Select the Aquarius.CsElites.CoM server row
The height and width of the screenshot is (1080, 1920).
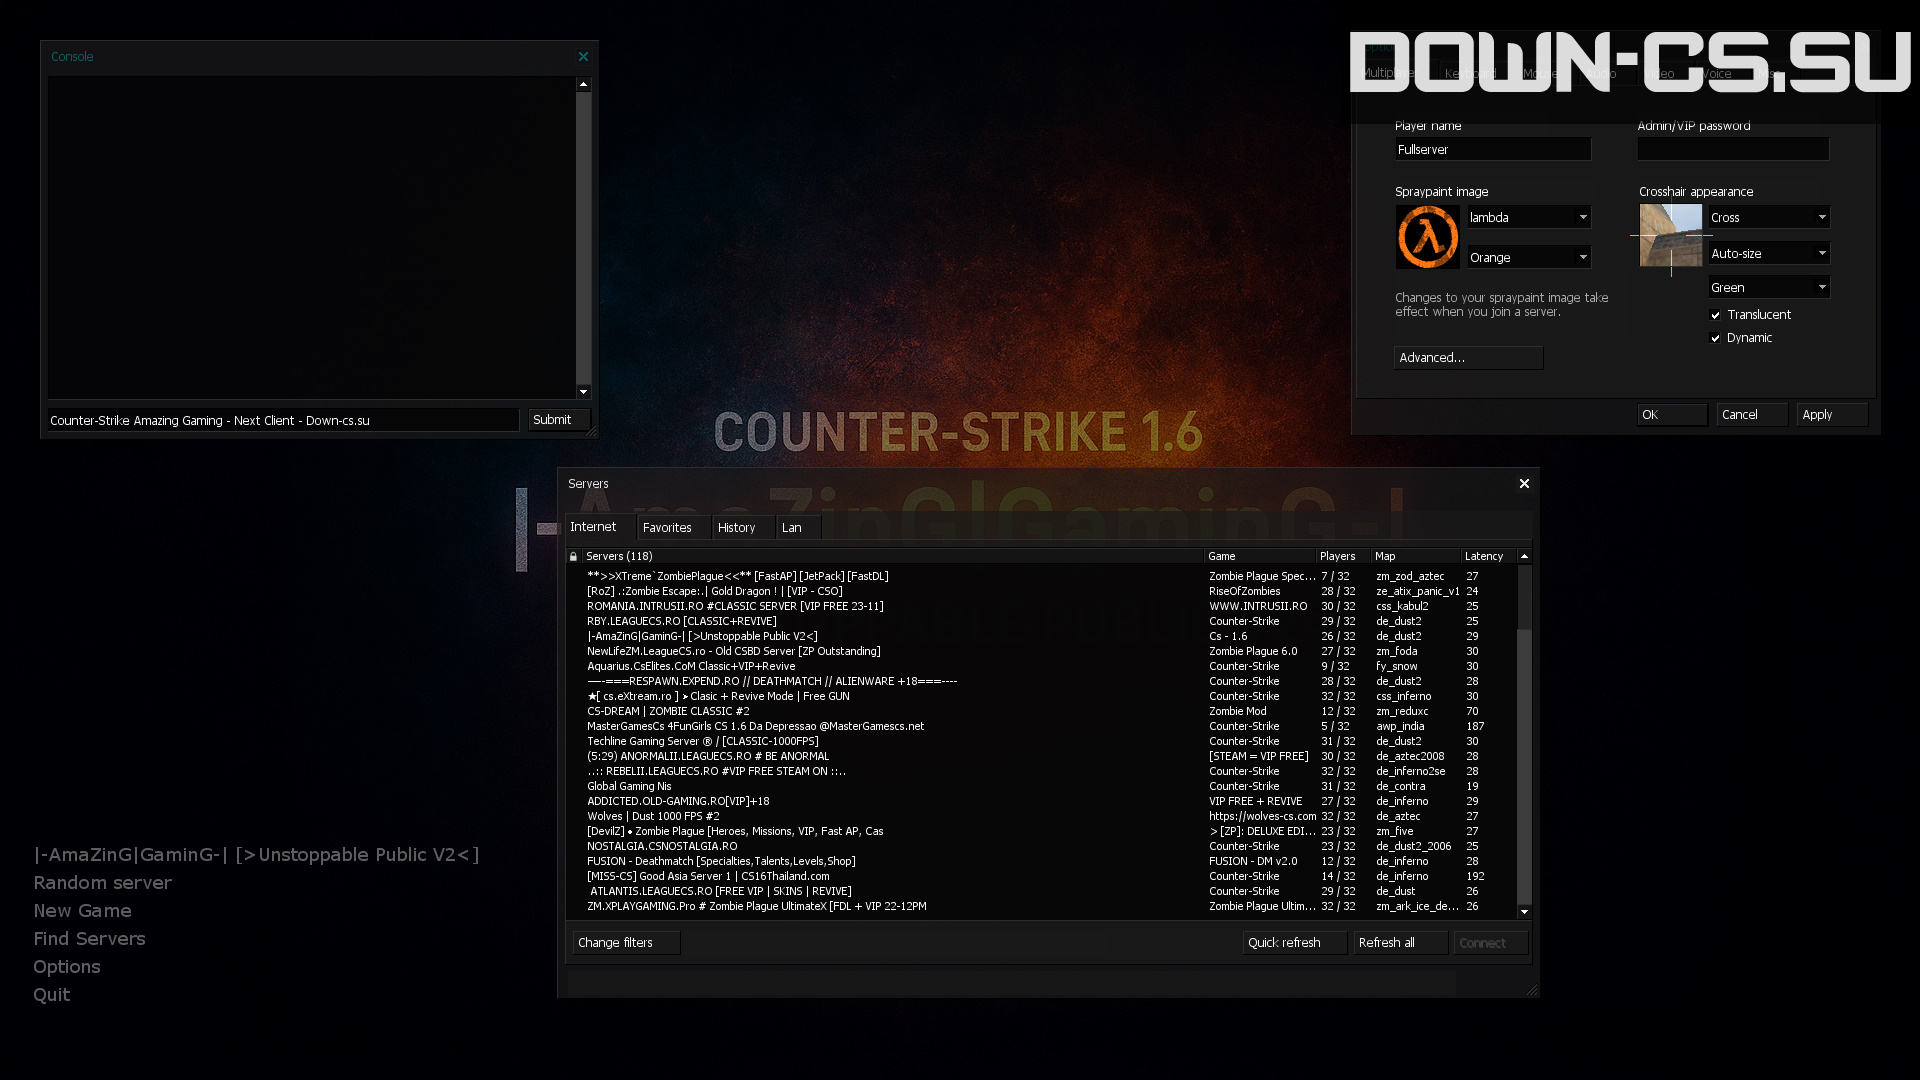1040,666
